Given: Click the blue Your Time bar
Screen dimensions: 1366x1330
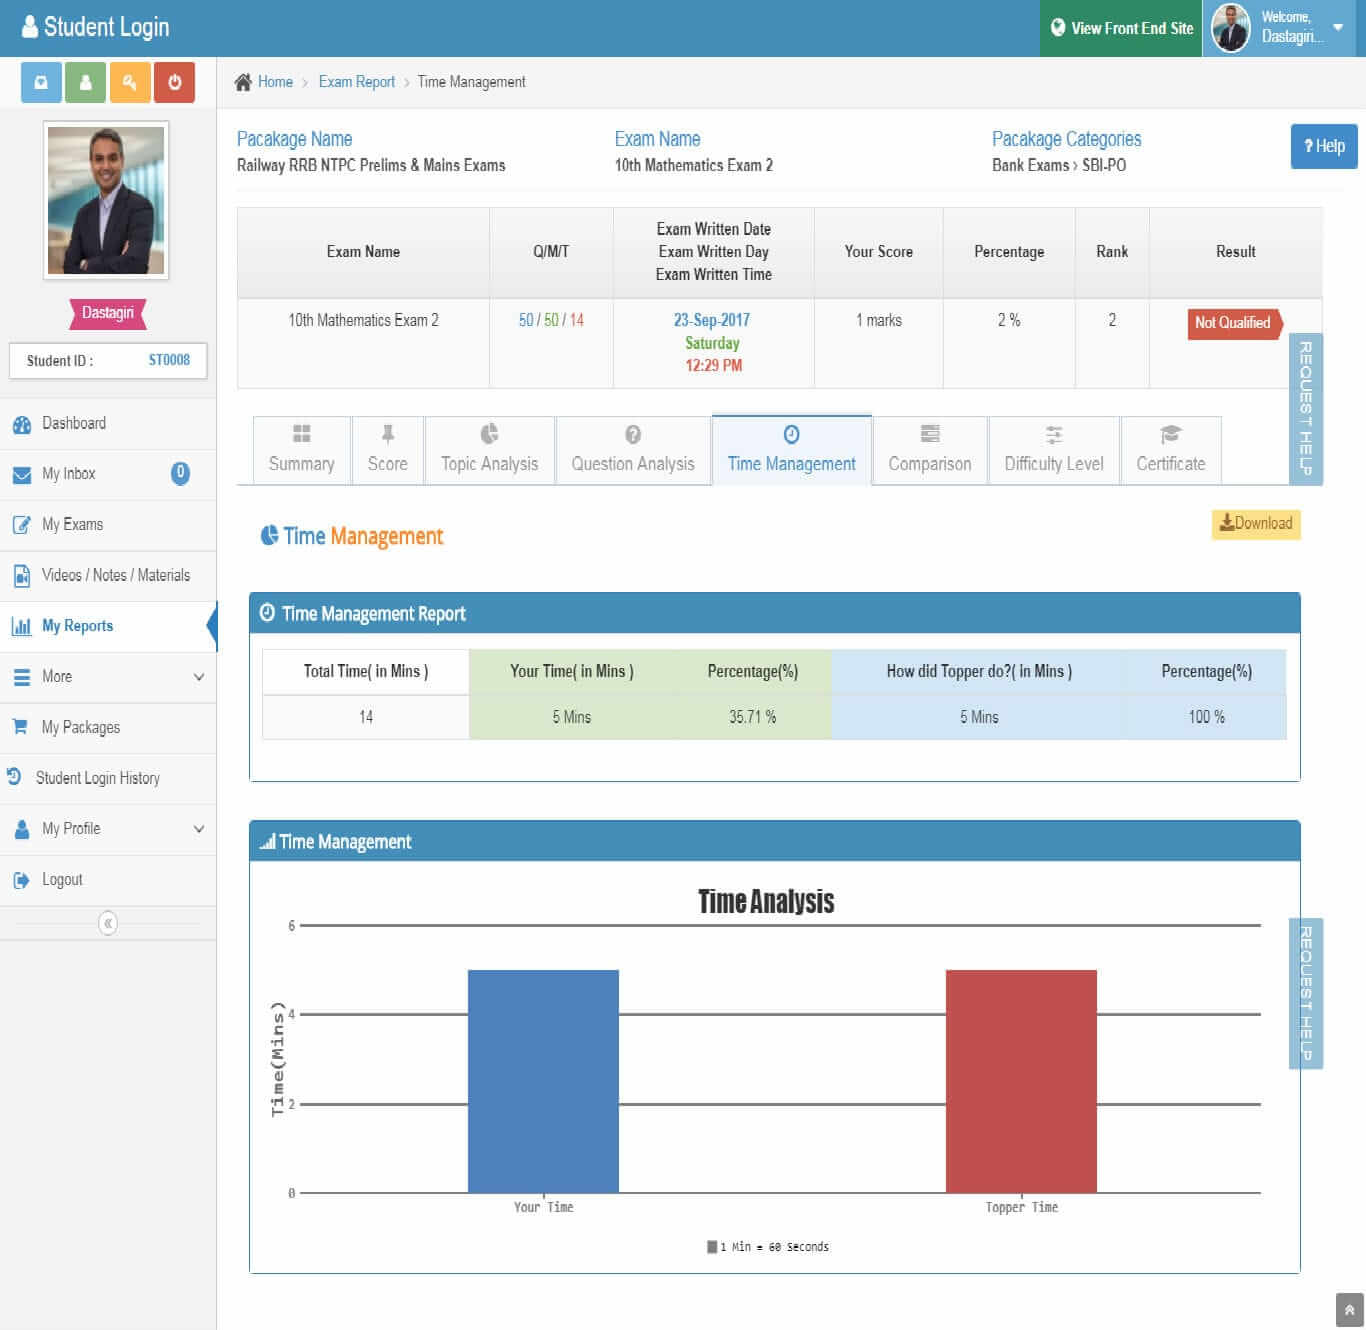Looking at the screenshot, I should pos(543,1080).
